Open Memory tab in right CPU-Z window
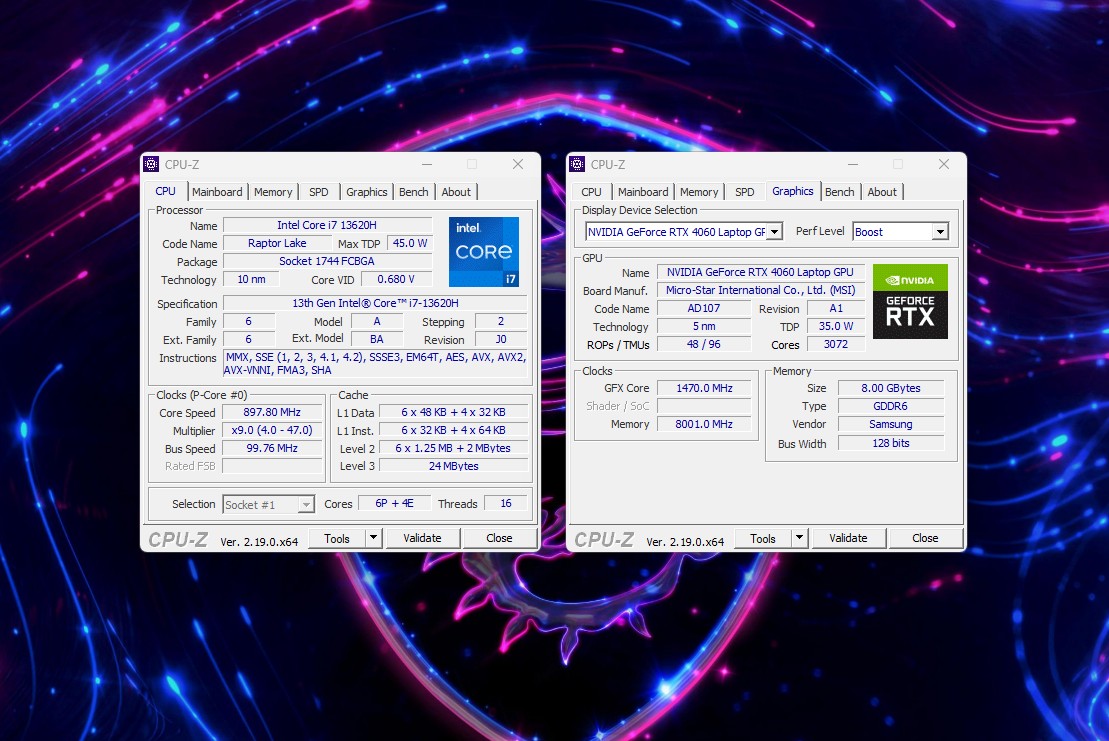Screen dimensions: 1109x741 699,192
